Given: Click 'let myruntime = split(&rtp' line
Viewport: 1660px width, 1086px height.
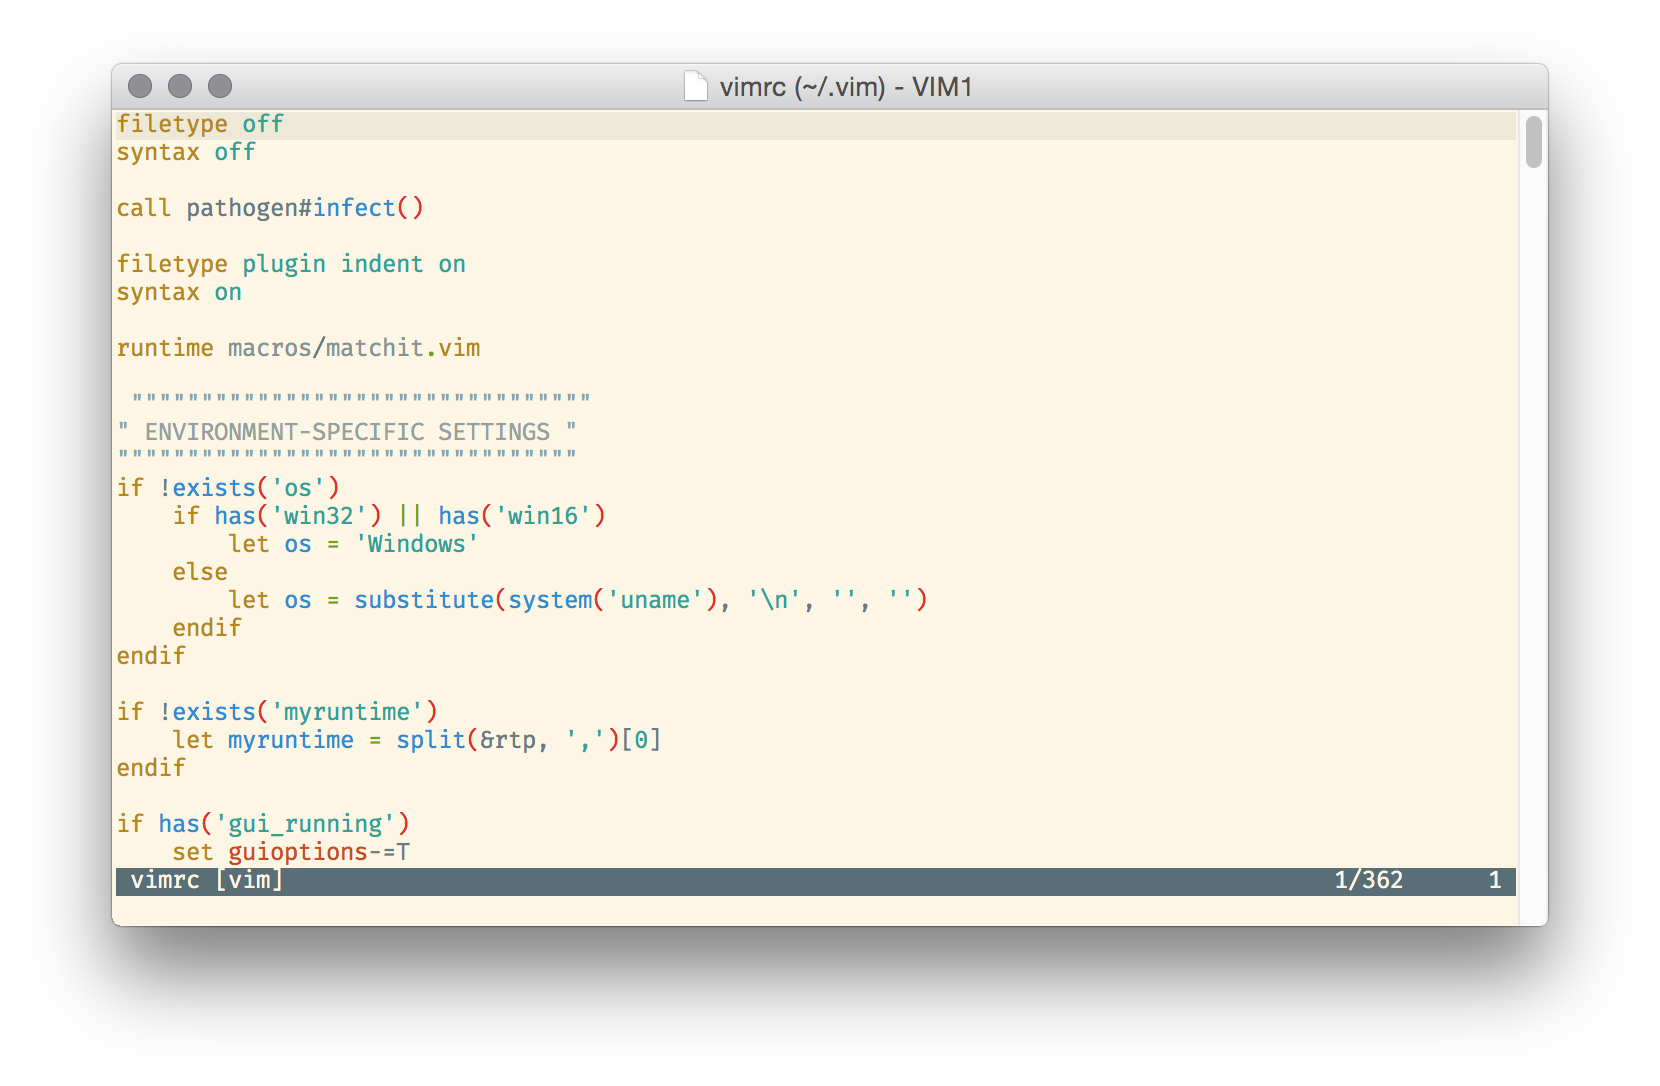Looking at the screenshot, I should pos(417,740).
